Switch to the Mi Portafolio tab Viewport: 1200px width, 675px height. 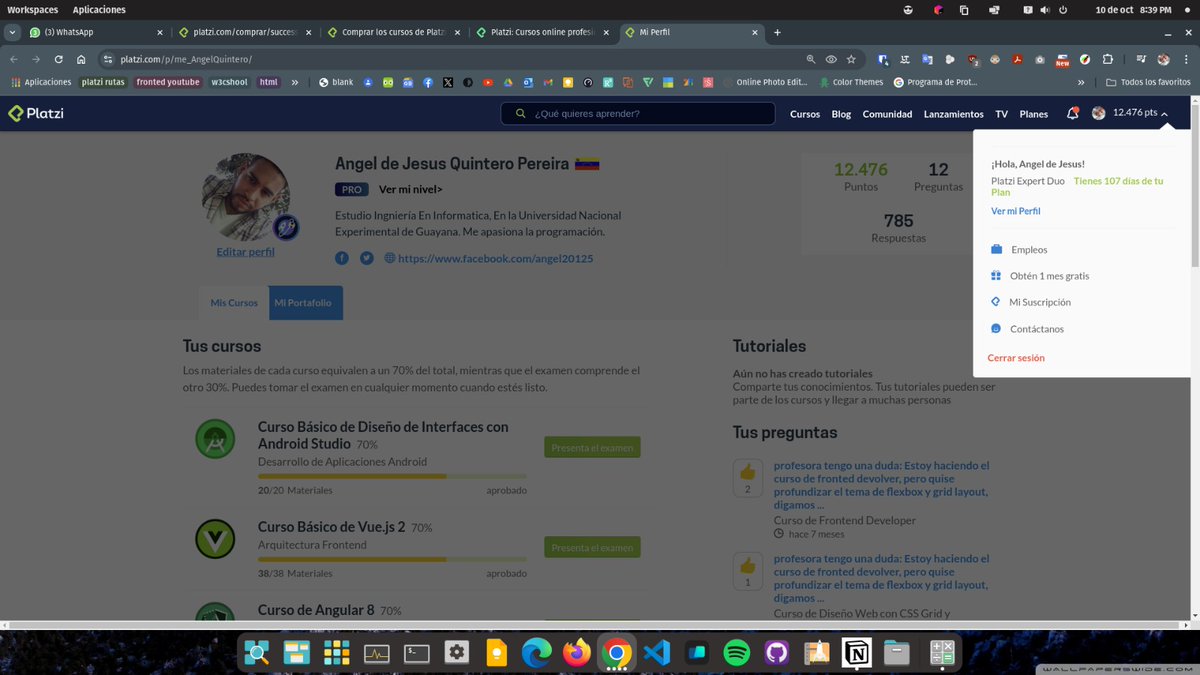pyautogui.click(x=306, y=303)
